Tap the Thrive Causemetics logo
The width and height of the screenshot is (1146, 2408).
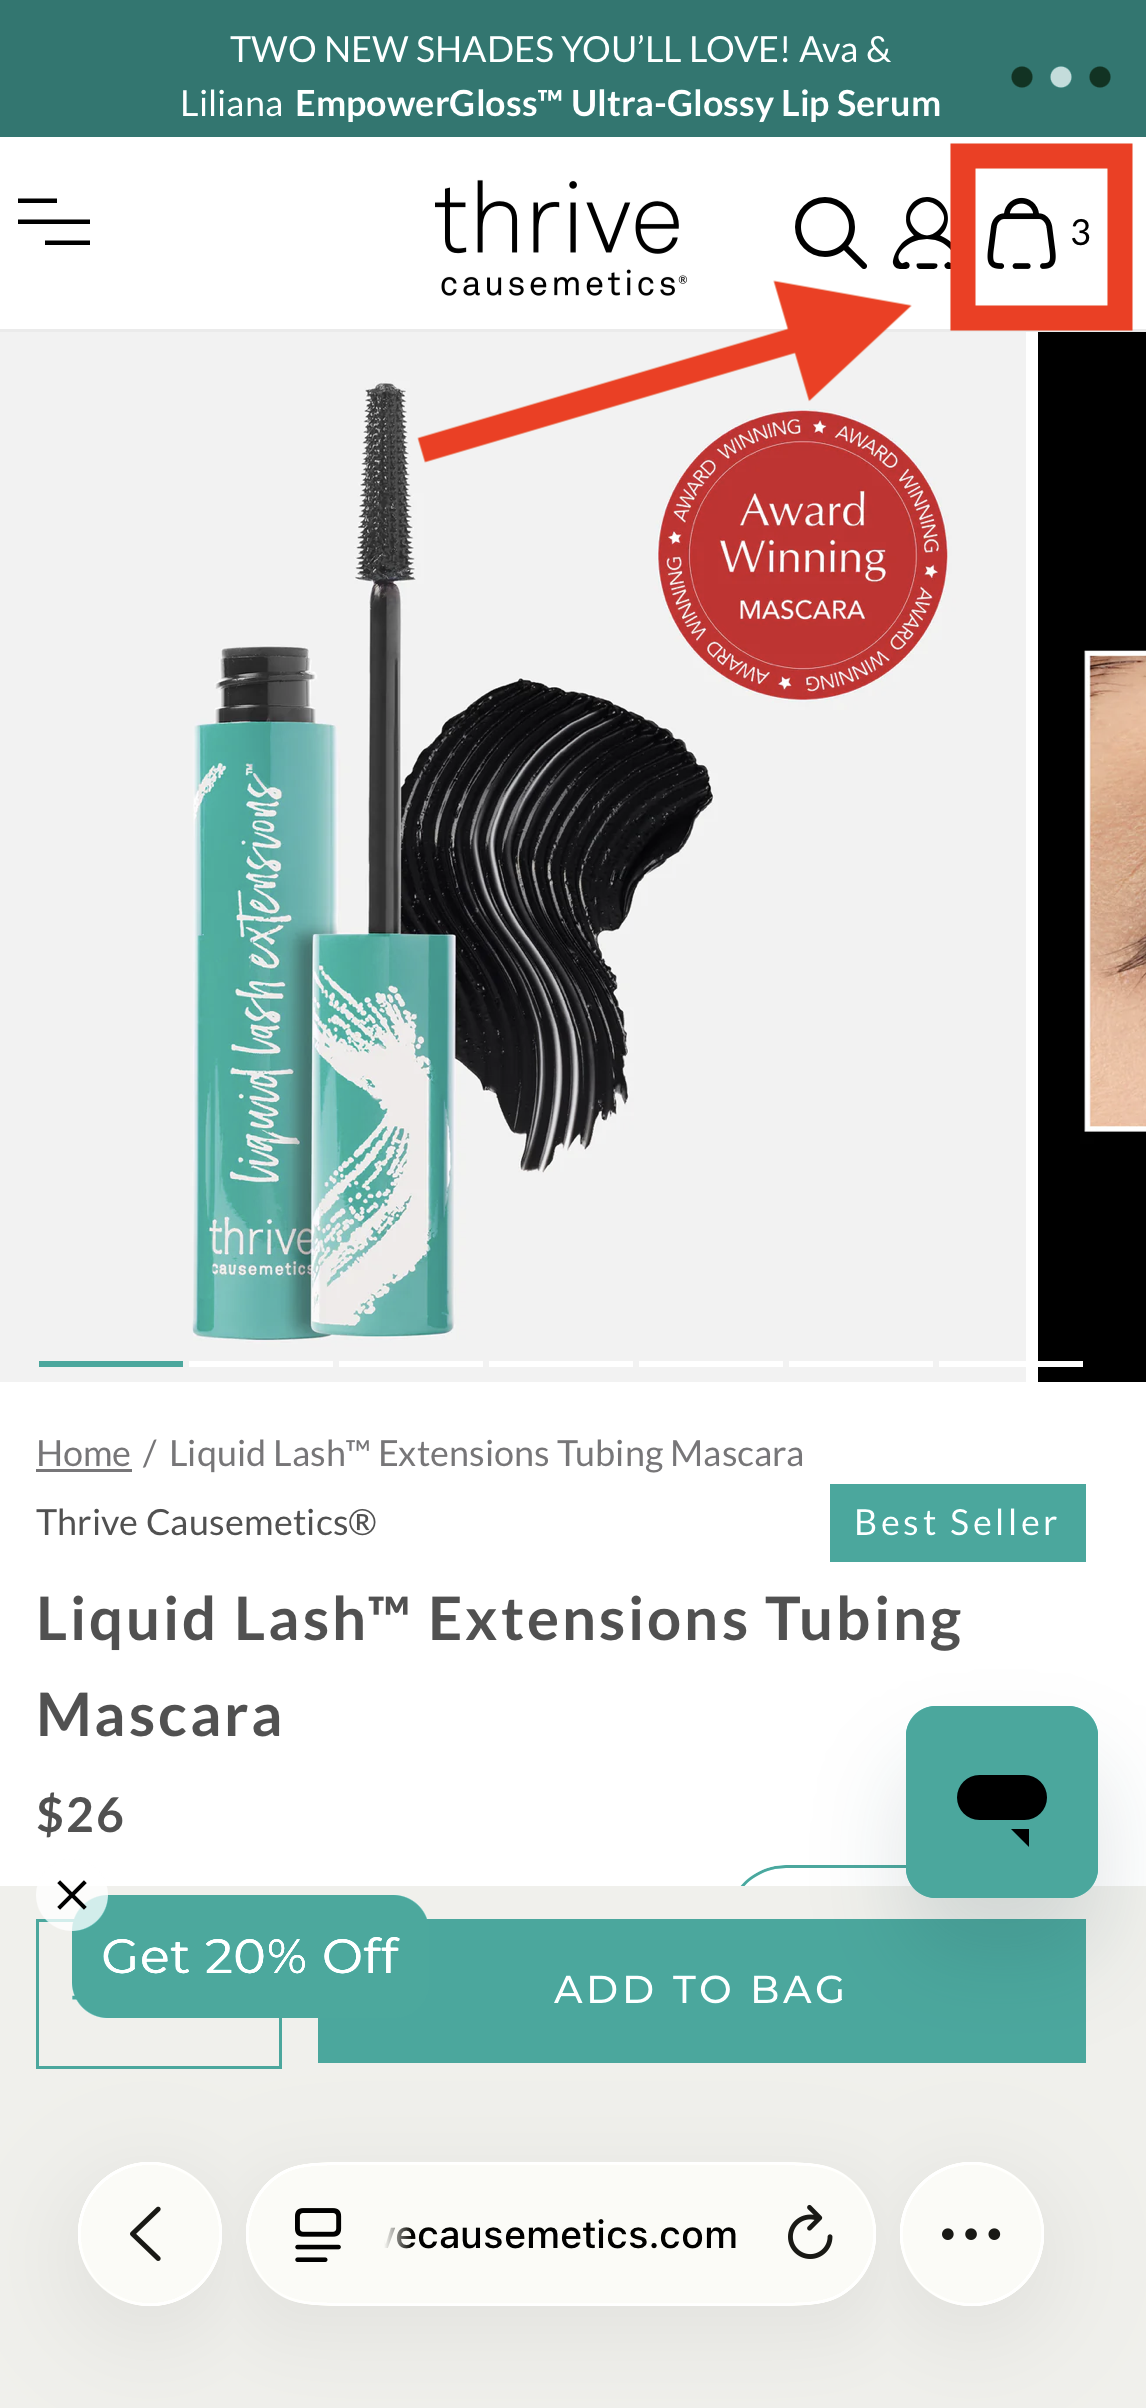click(560, 238)
